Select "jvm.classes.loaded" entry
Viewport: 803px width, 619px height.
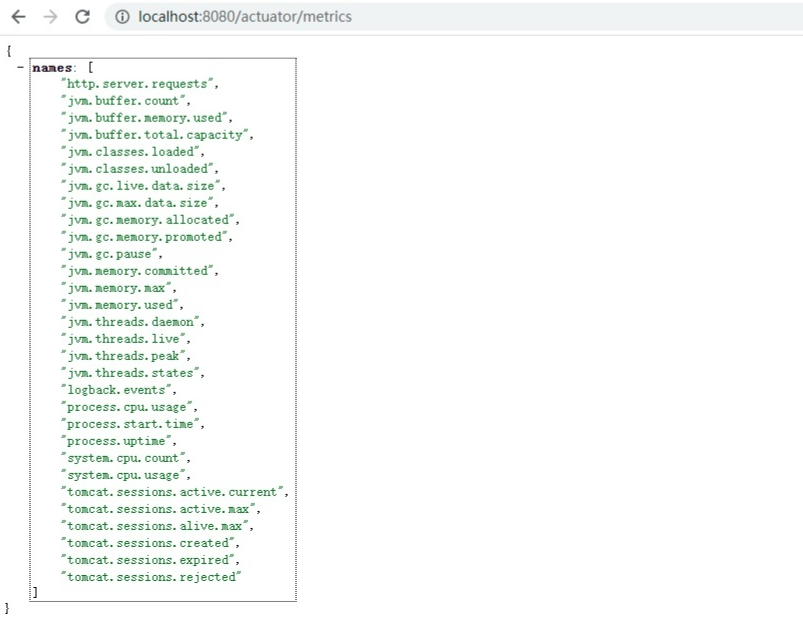click(x=130, y=152)
